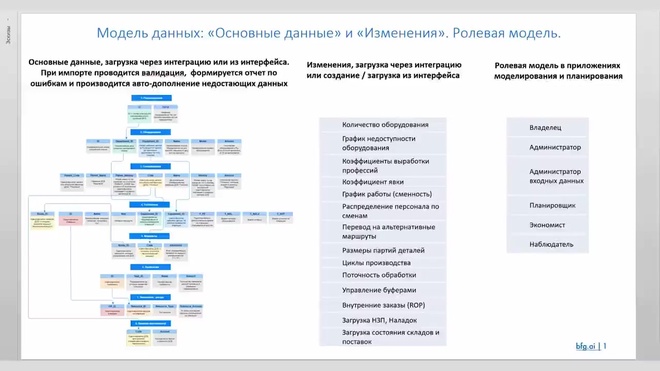Select 'Циклы производства' list row
660x371 pixels.
tap(383, 263)
